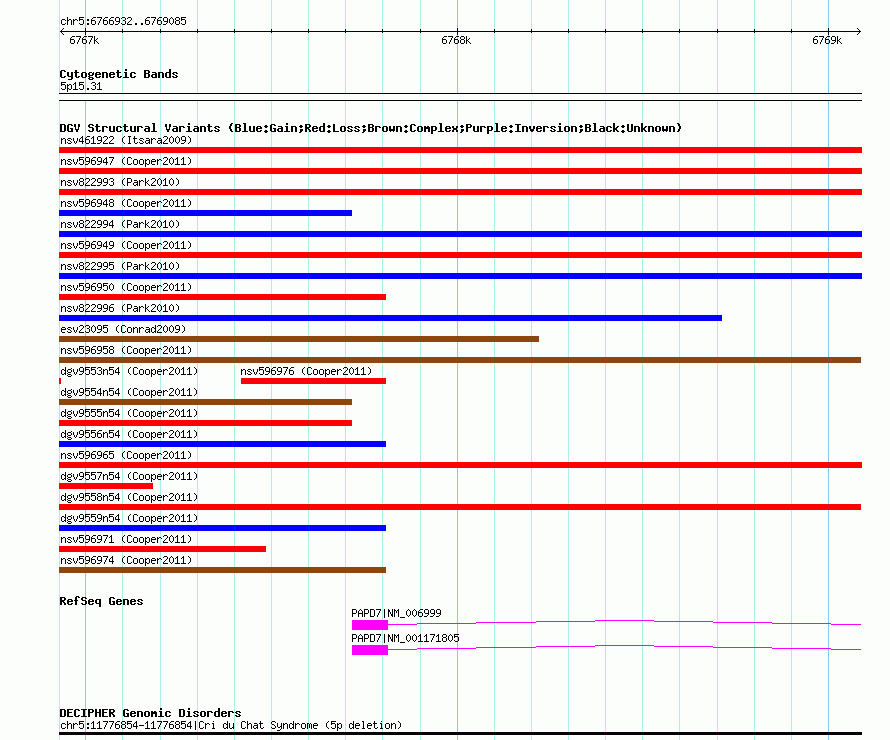Open the DECIPHER Genomic Disorders track title
890x740 pixels.
pyautogui.click(x=150, y=713)
